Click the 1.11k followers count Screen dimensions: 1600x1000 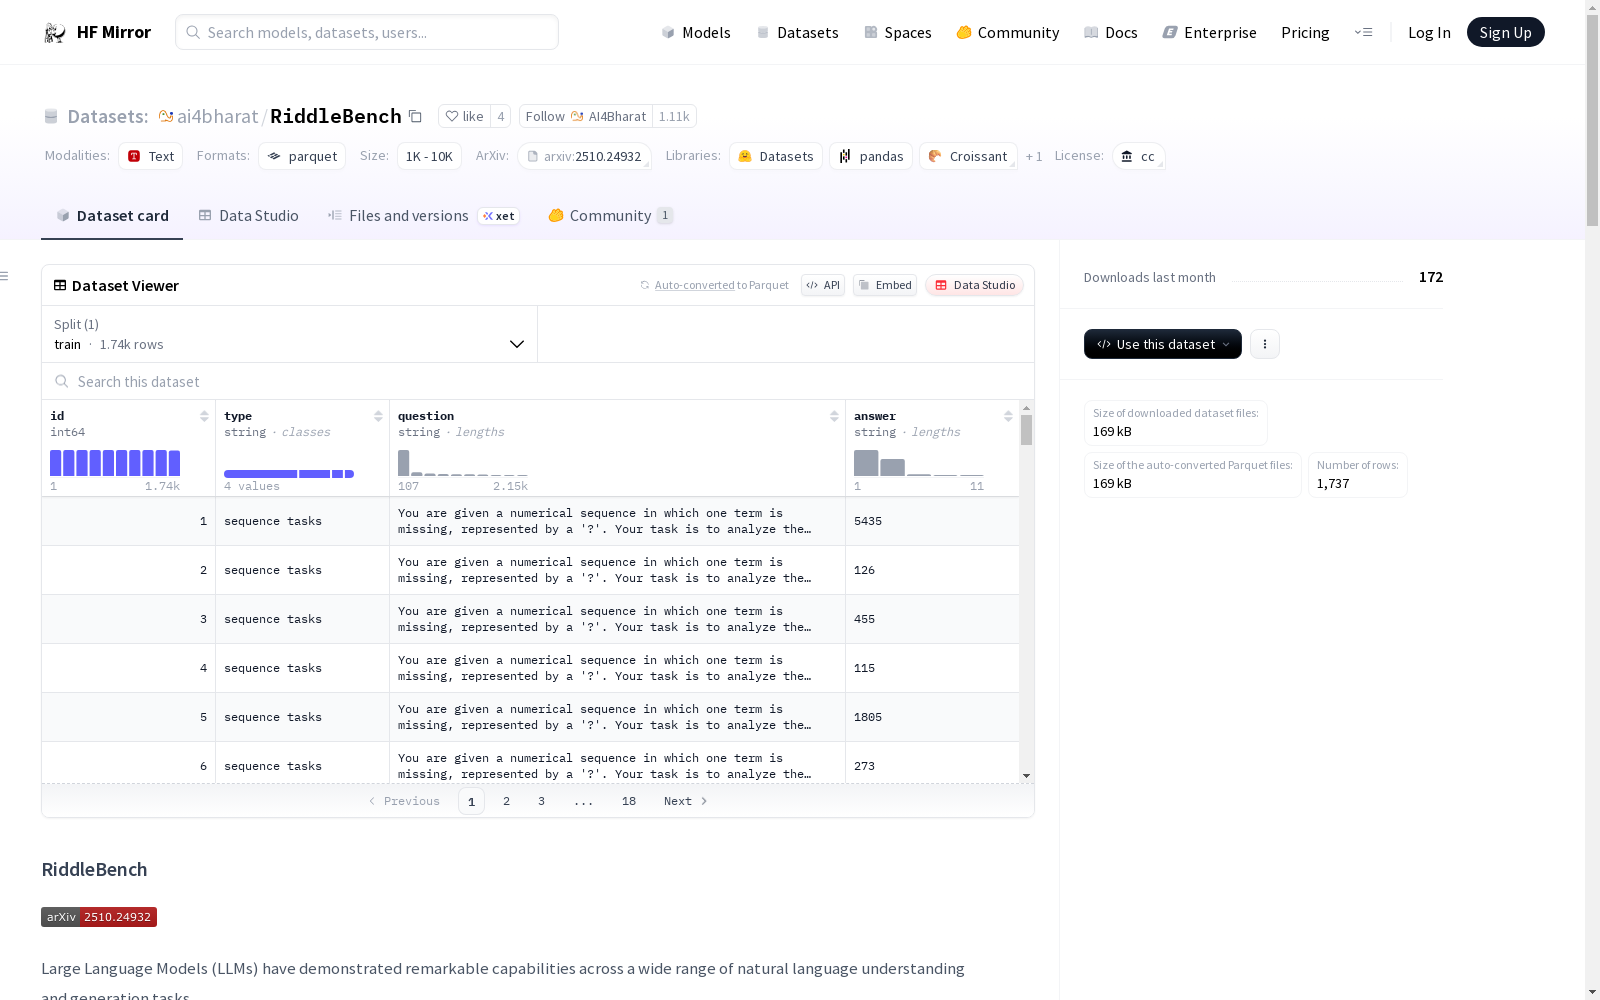coord(674,116)
